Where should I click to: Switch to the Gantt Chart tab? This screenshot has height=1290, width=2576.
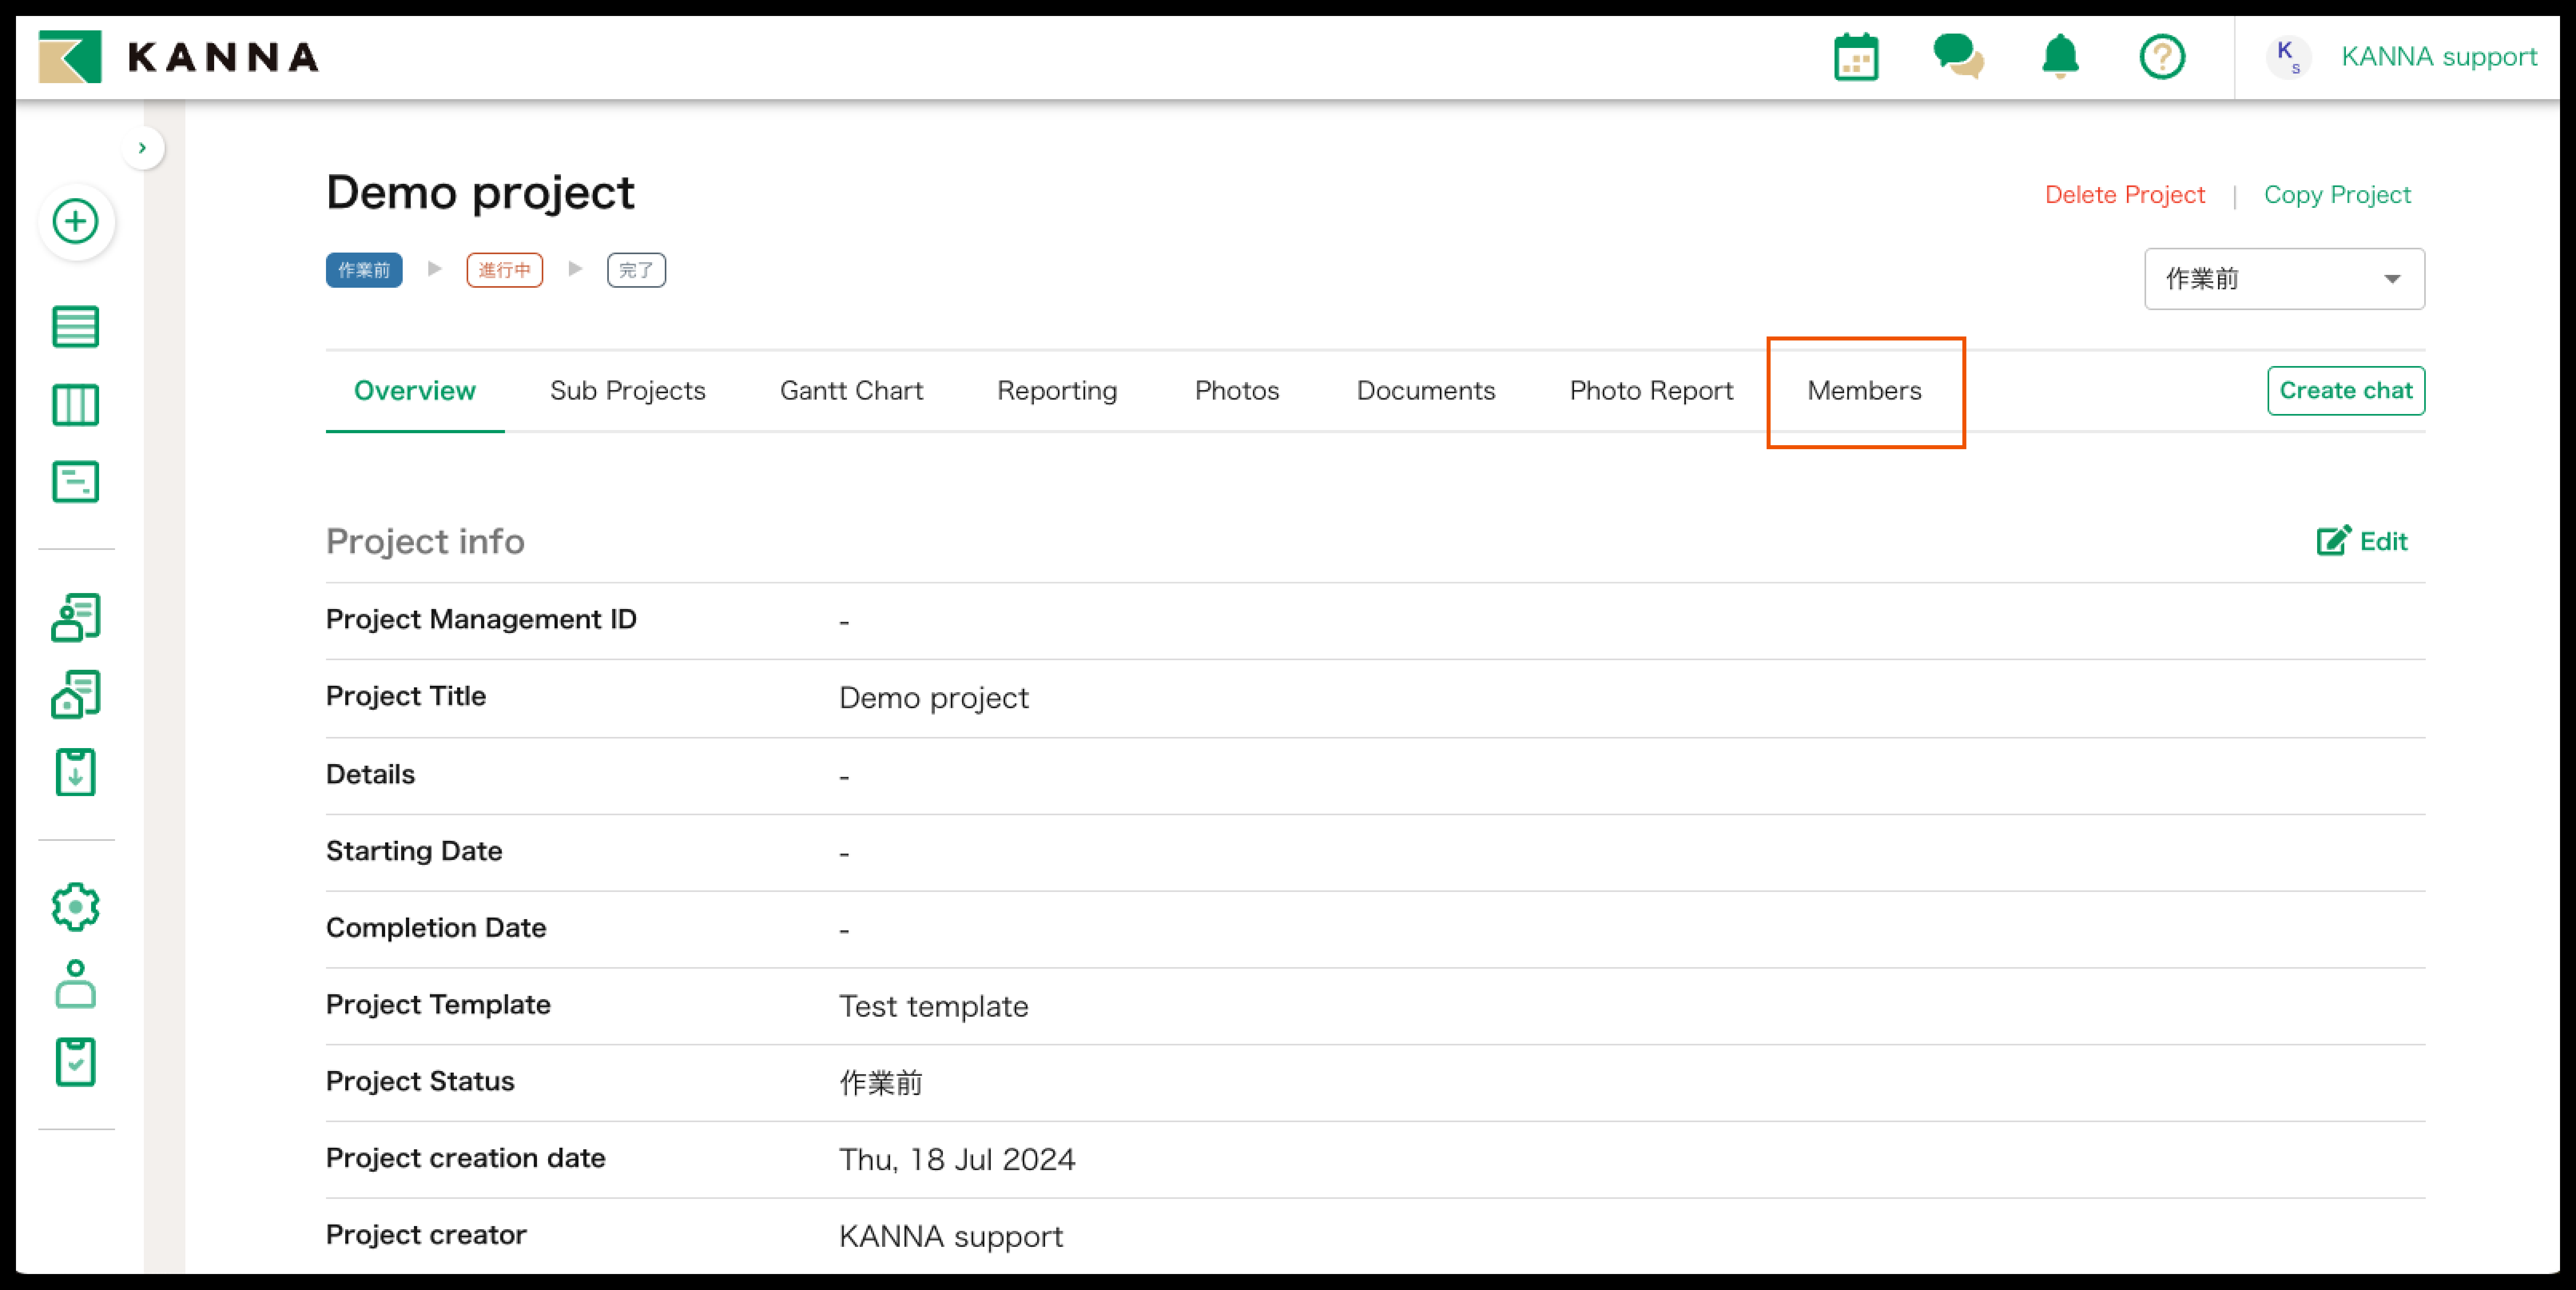tap(851, 391)
